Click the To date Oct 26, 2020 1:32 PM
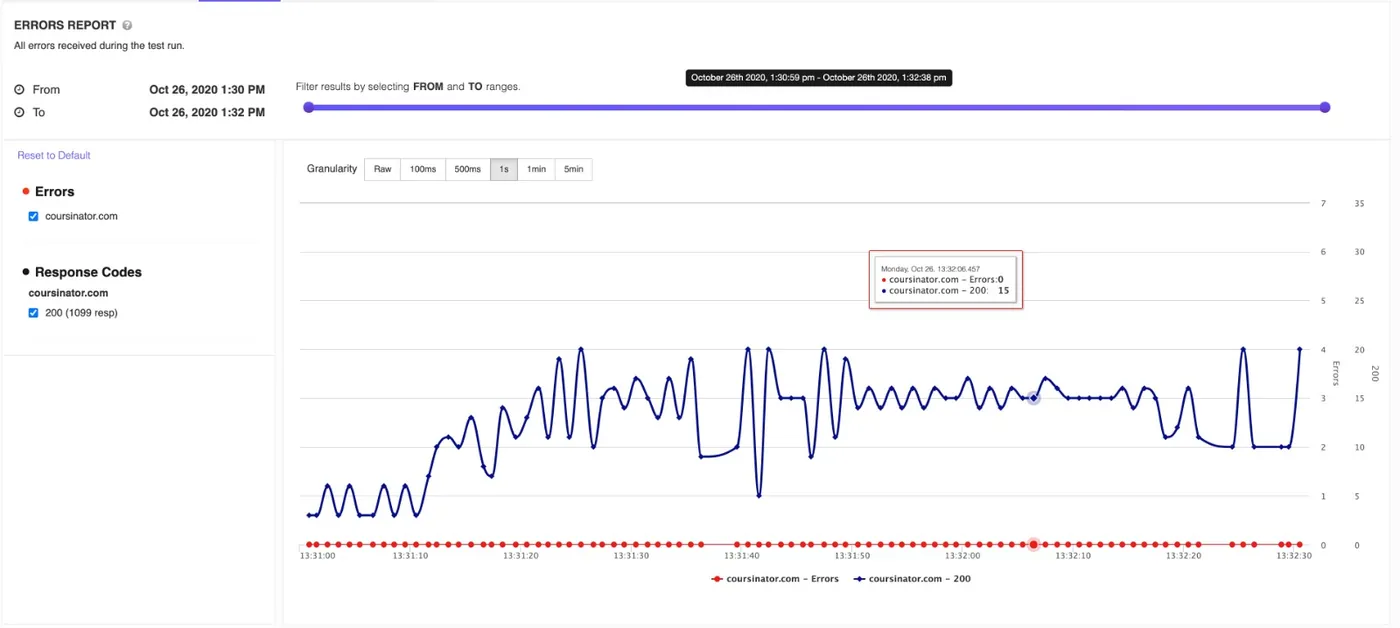Image resolution: width=1400 pixels, height=628 pixels. pos(207,112)
